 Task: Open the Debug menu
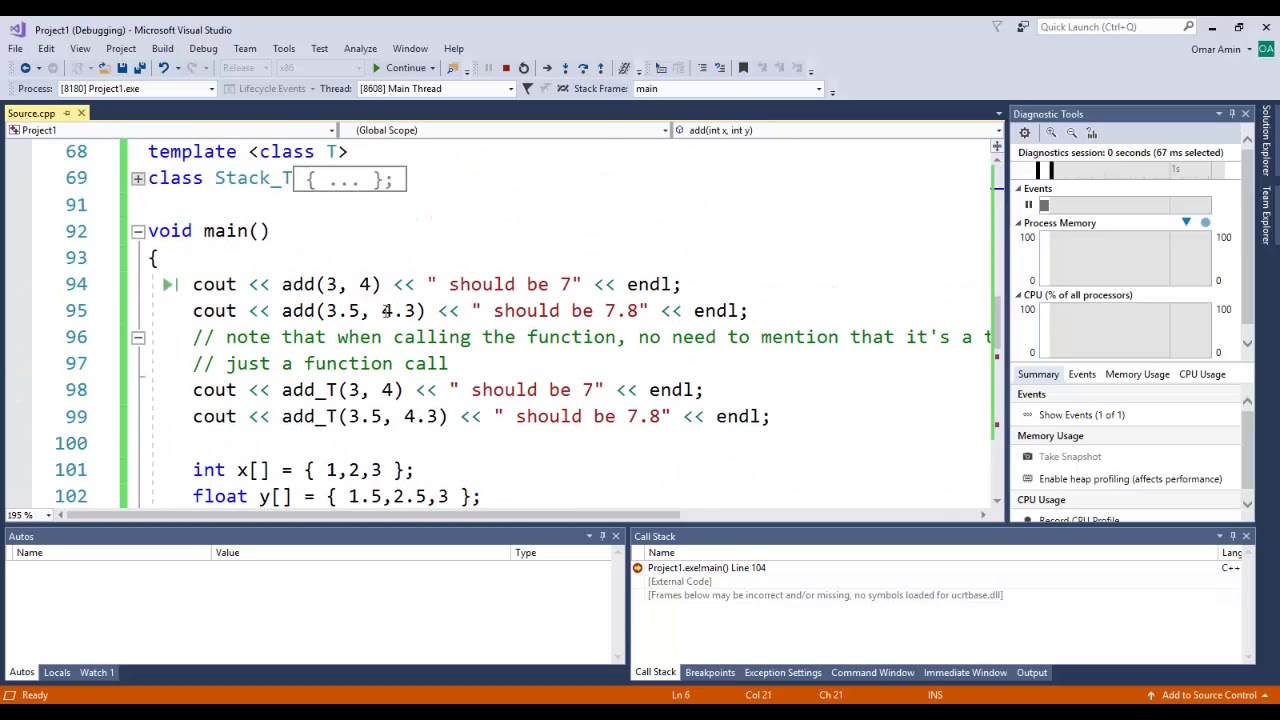coord(203,48)
